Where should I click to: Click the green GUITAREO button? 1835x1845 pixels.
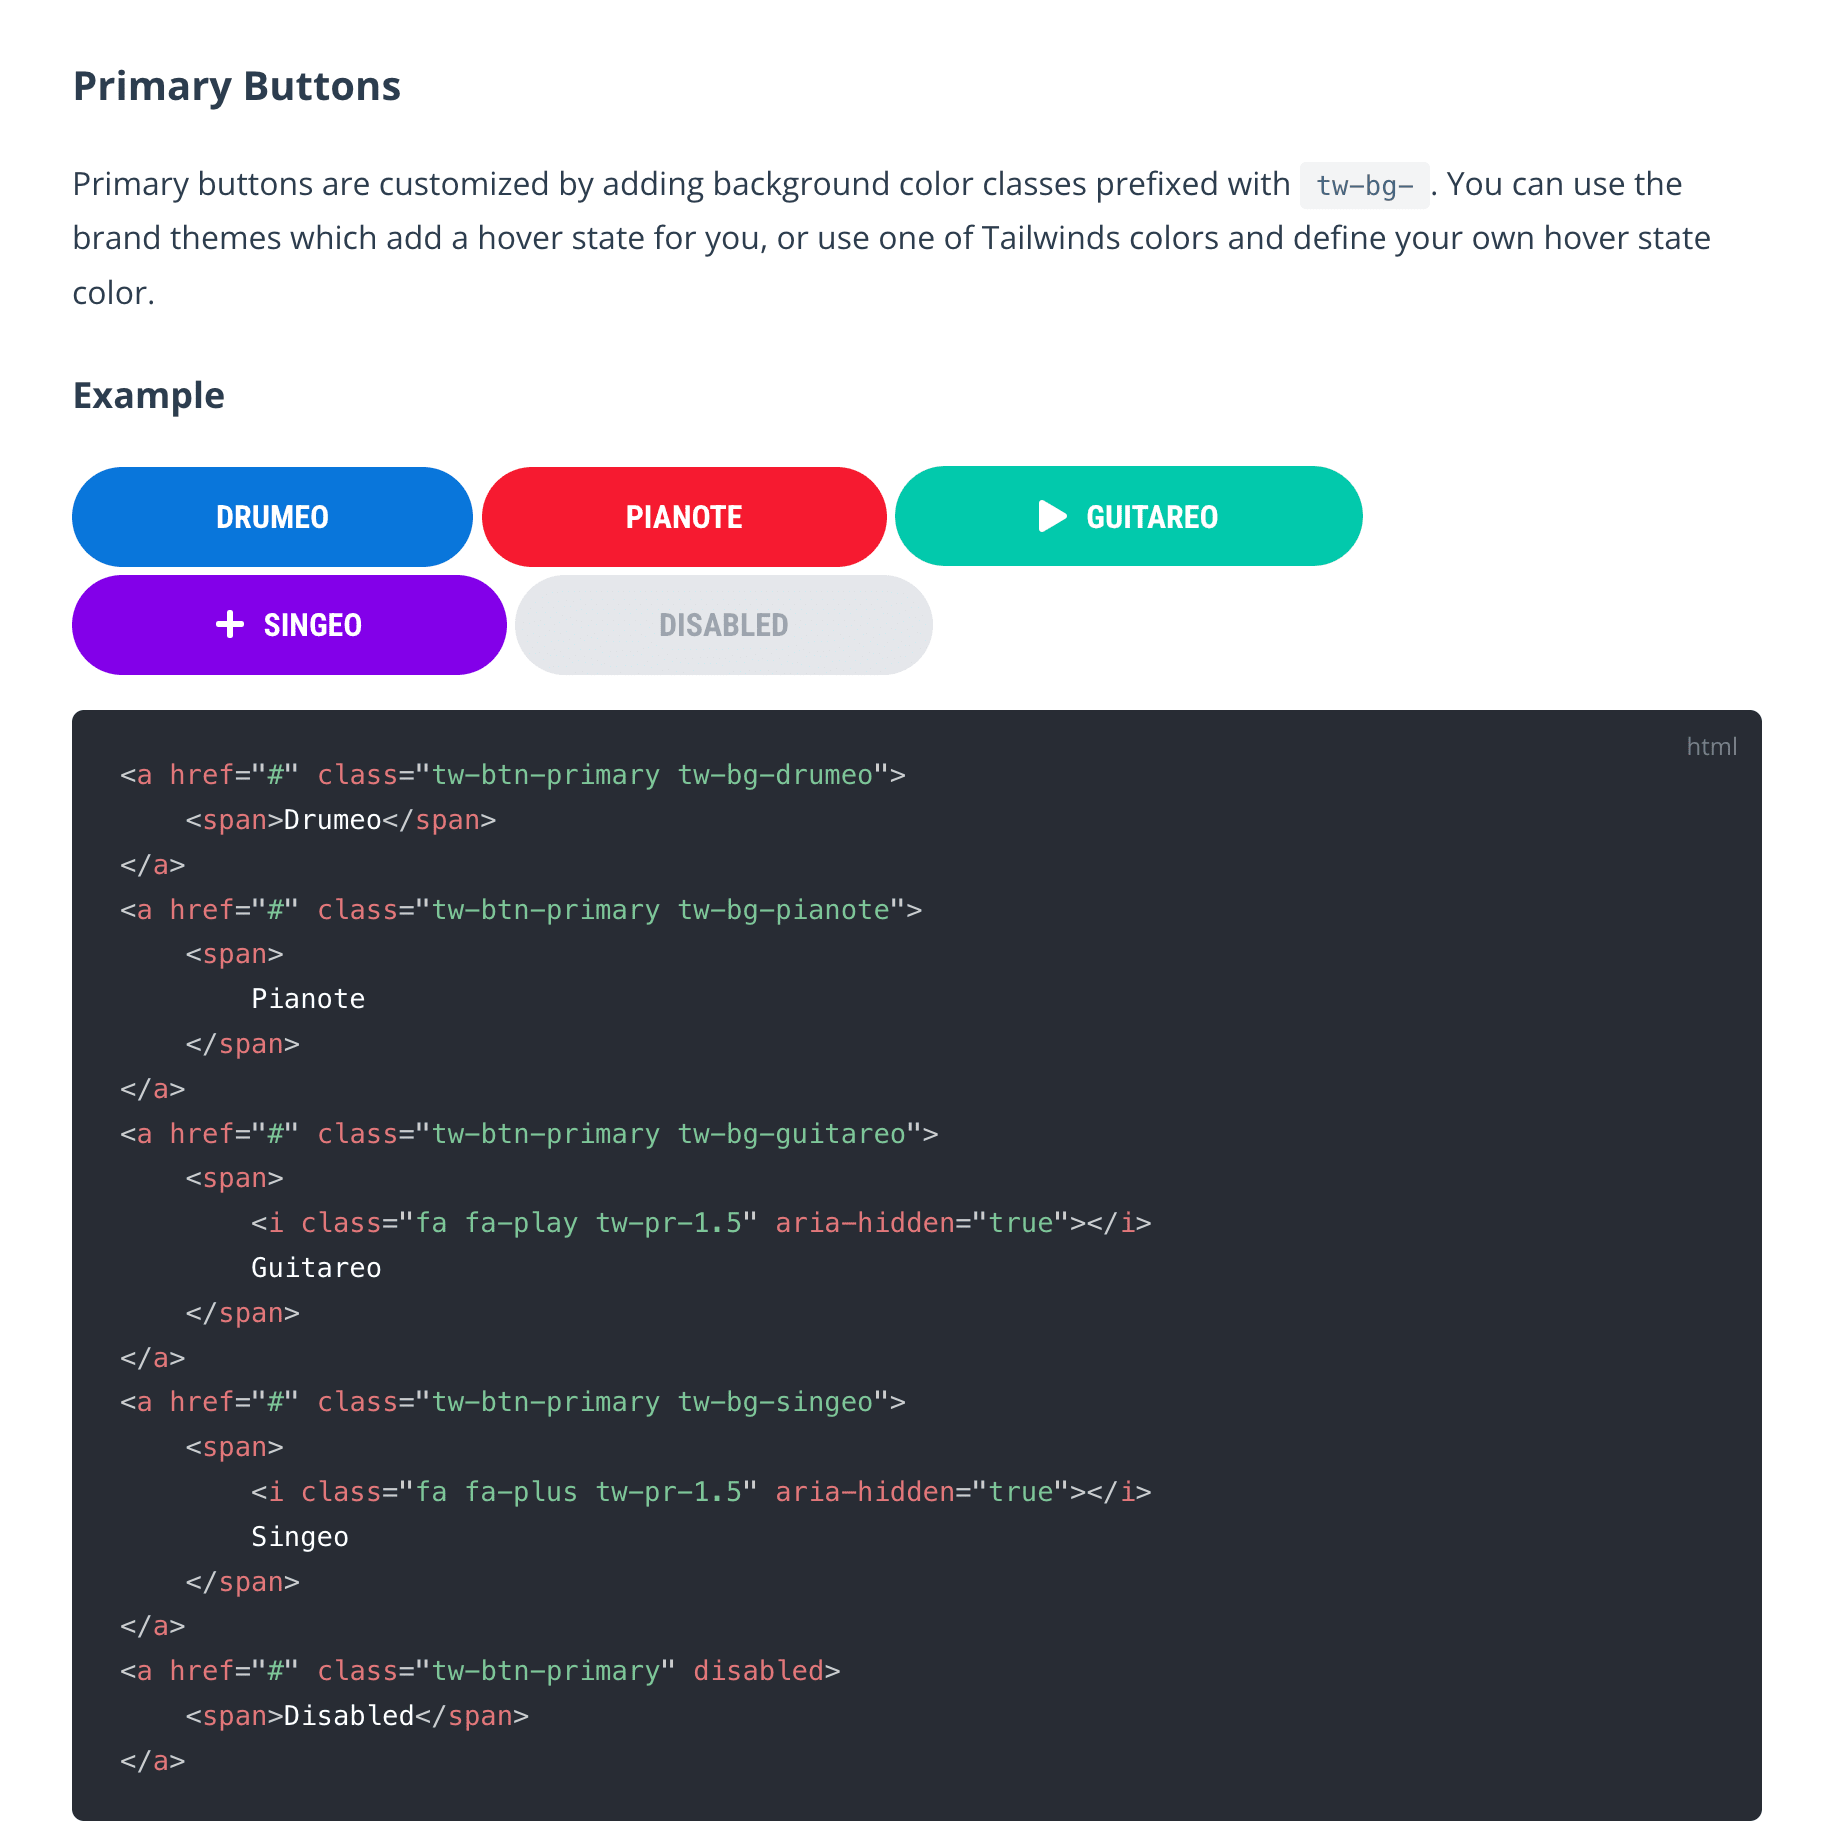click(1128, 516)
